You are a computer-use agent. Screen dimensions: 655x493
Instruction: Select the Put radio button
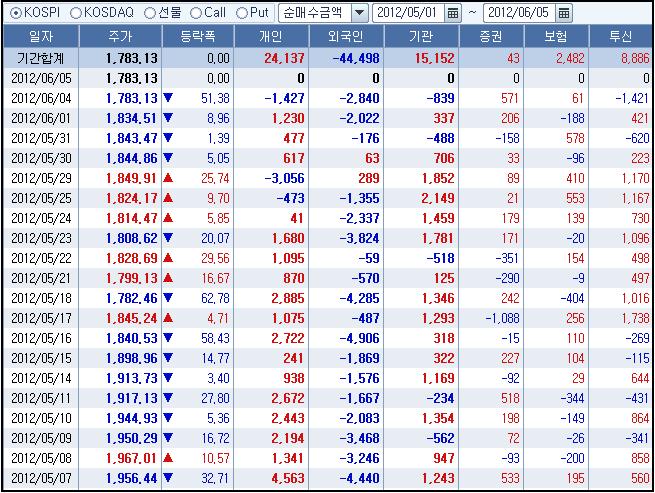(x=242, y=13)
